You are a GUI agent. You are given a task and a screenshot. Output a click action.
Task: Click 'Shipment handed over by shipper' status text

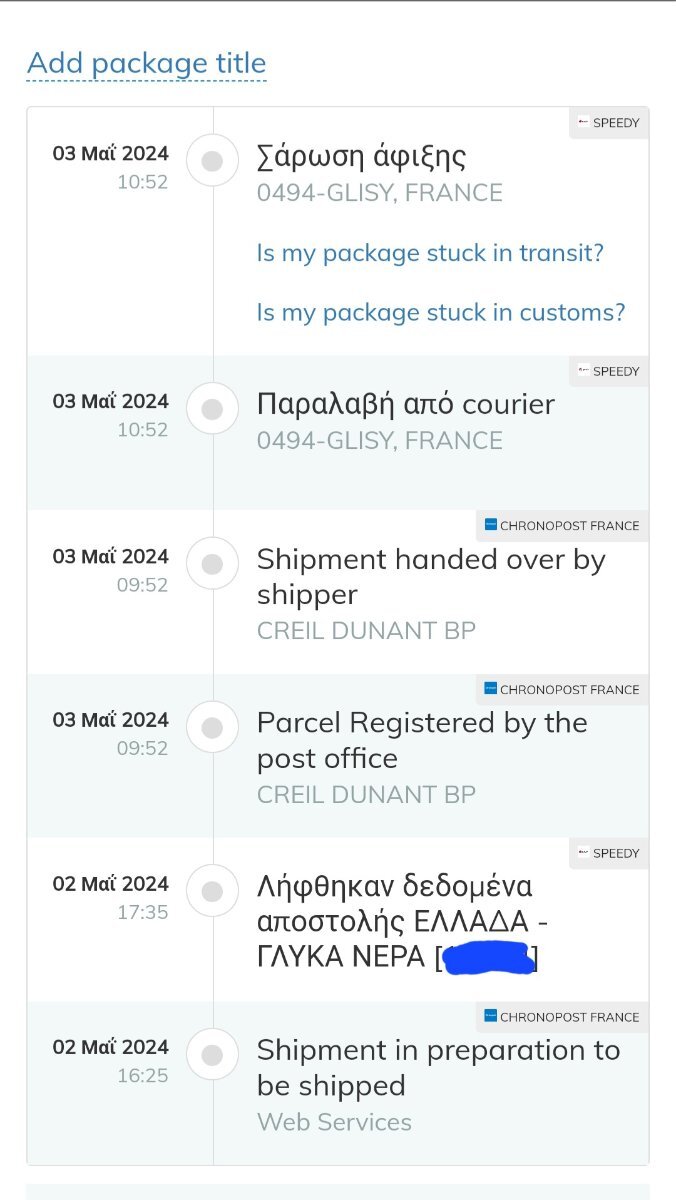point(431,577)
